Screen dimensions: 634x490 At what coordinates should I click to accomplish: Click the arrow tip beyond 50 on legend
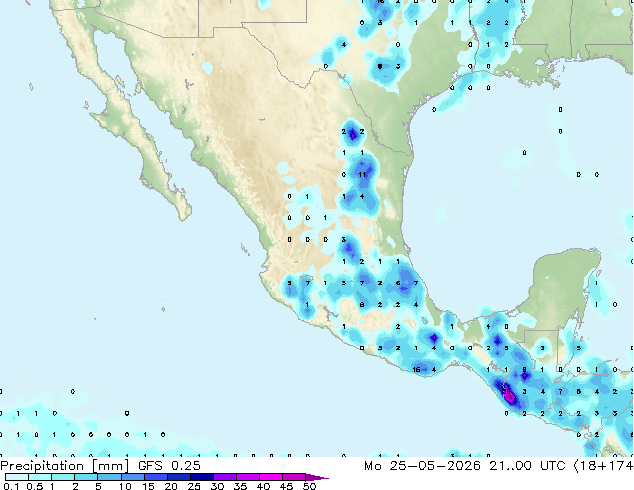click(317, 477)
